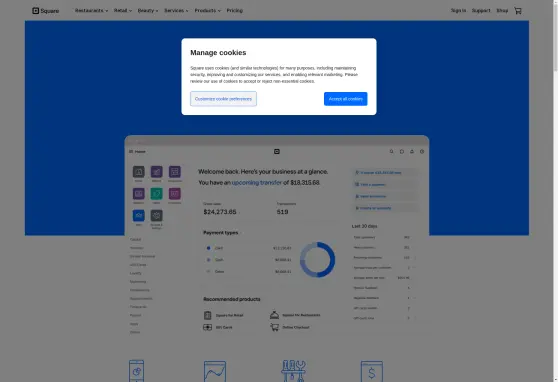Click the Manage cookies heading

click(218, 53)
